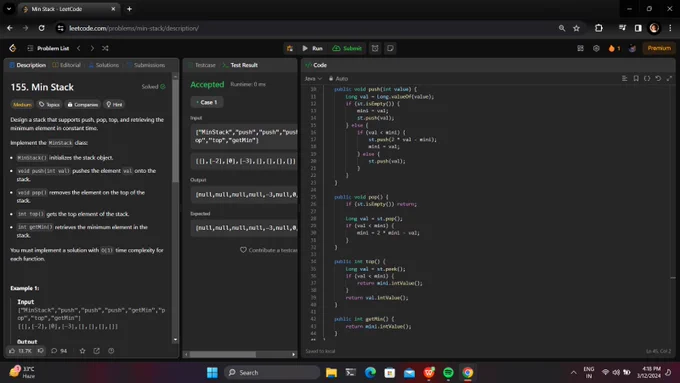Image resolution: width=680 pixels, height=383 pixels.
Task: Click the alarm timer icon
Action: click(x=375, y=48)
